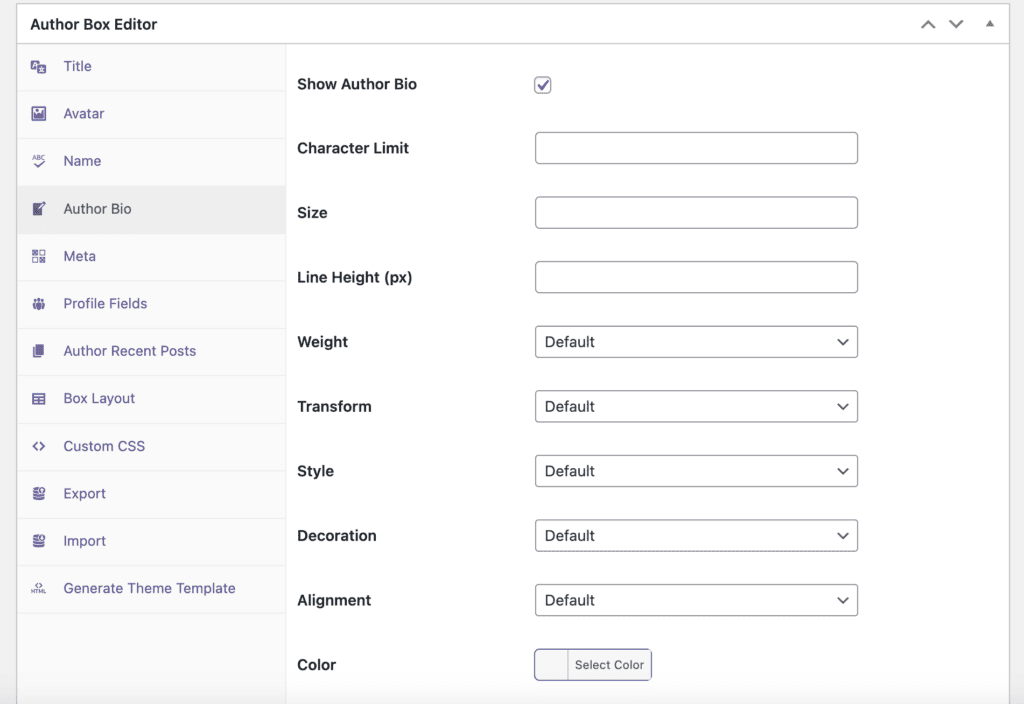Select the Custom CSS code icon
1024x704 pixels.
(x=40, y=446)
